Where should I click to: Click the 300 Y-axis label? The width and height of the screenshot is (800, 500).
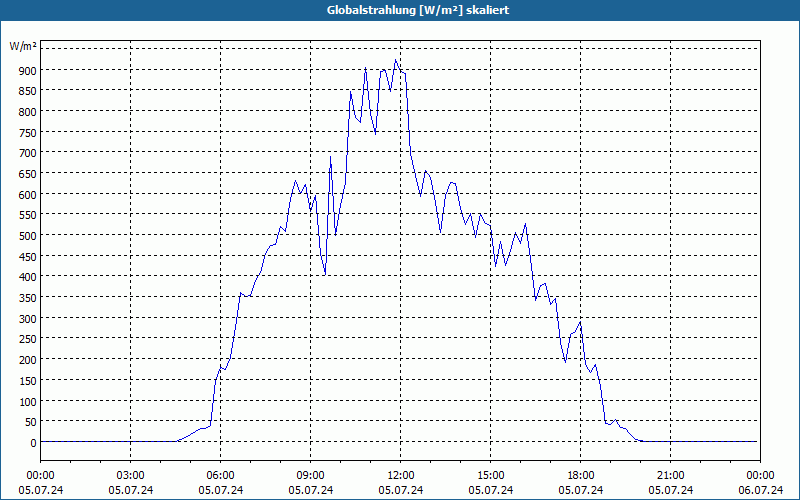click(29, 319)
